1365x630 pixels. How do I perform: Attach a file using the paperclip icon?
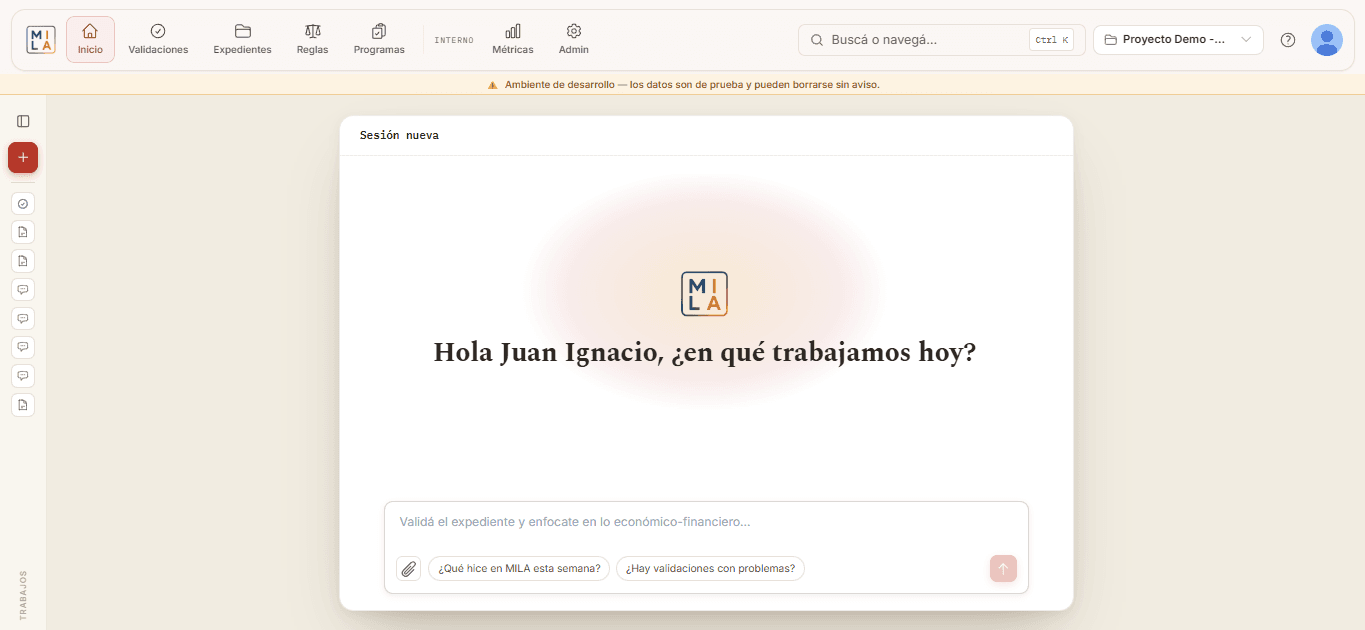(x=408, y=568)
